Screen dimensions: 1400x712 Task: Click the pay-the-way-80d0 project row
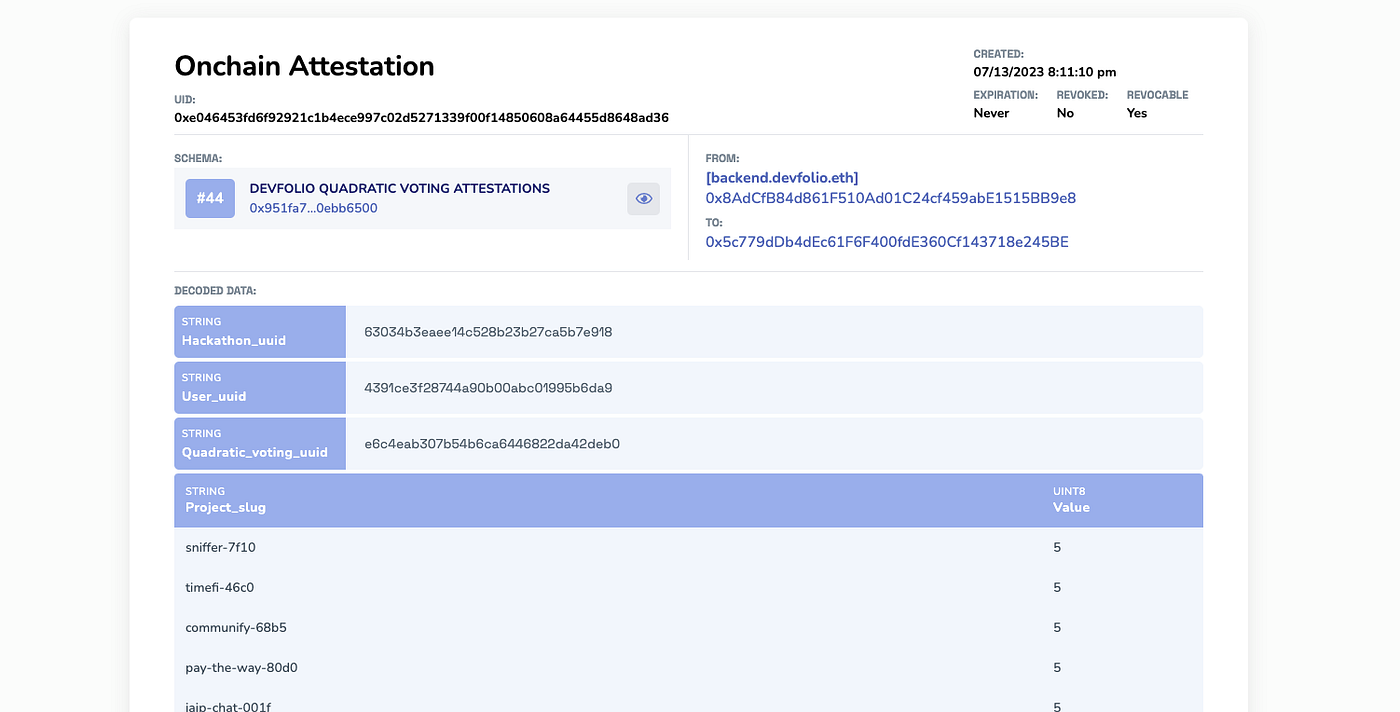[688, 668]
